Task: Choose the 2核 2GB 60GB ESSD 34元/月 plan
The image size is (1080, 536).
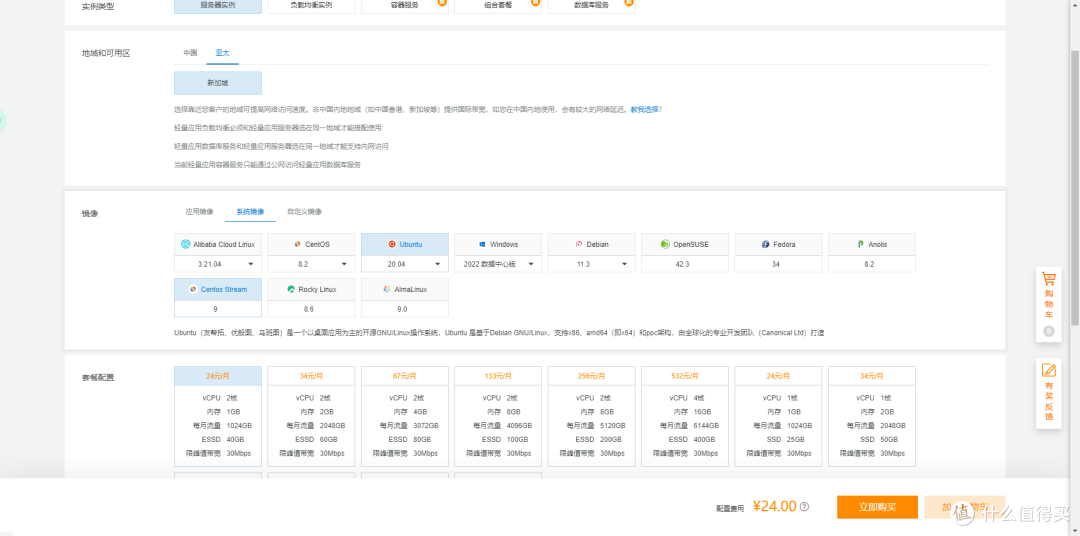Action: tap(311, 416)
